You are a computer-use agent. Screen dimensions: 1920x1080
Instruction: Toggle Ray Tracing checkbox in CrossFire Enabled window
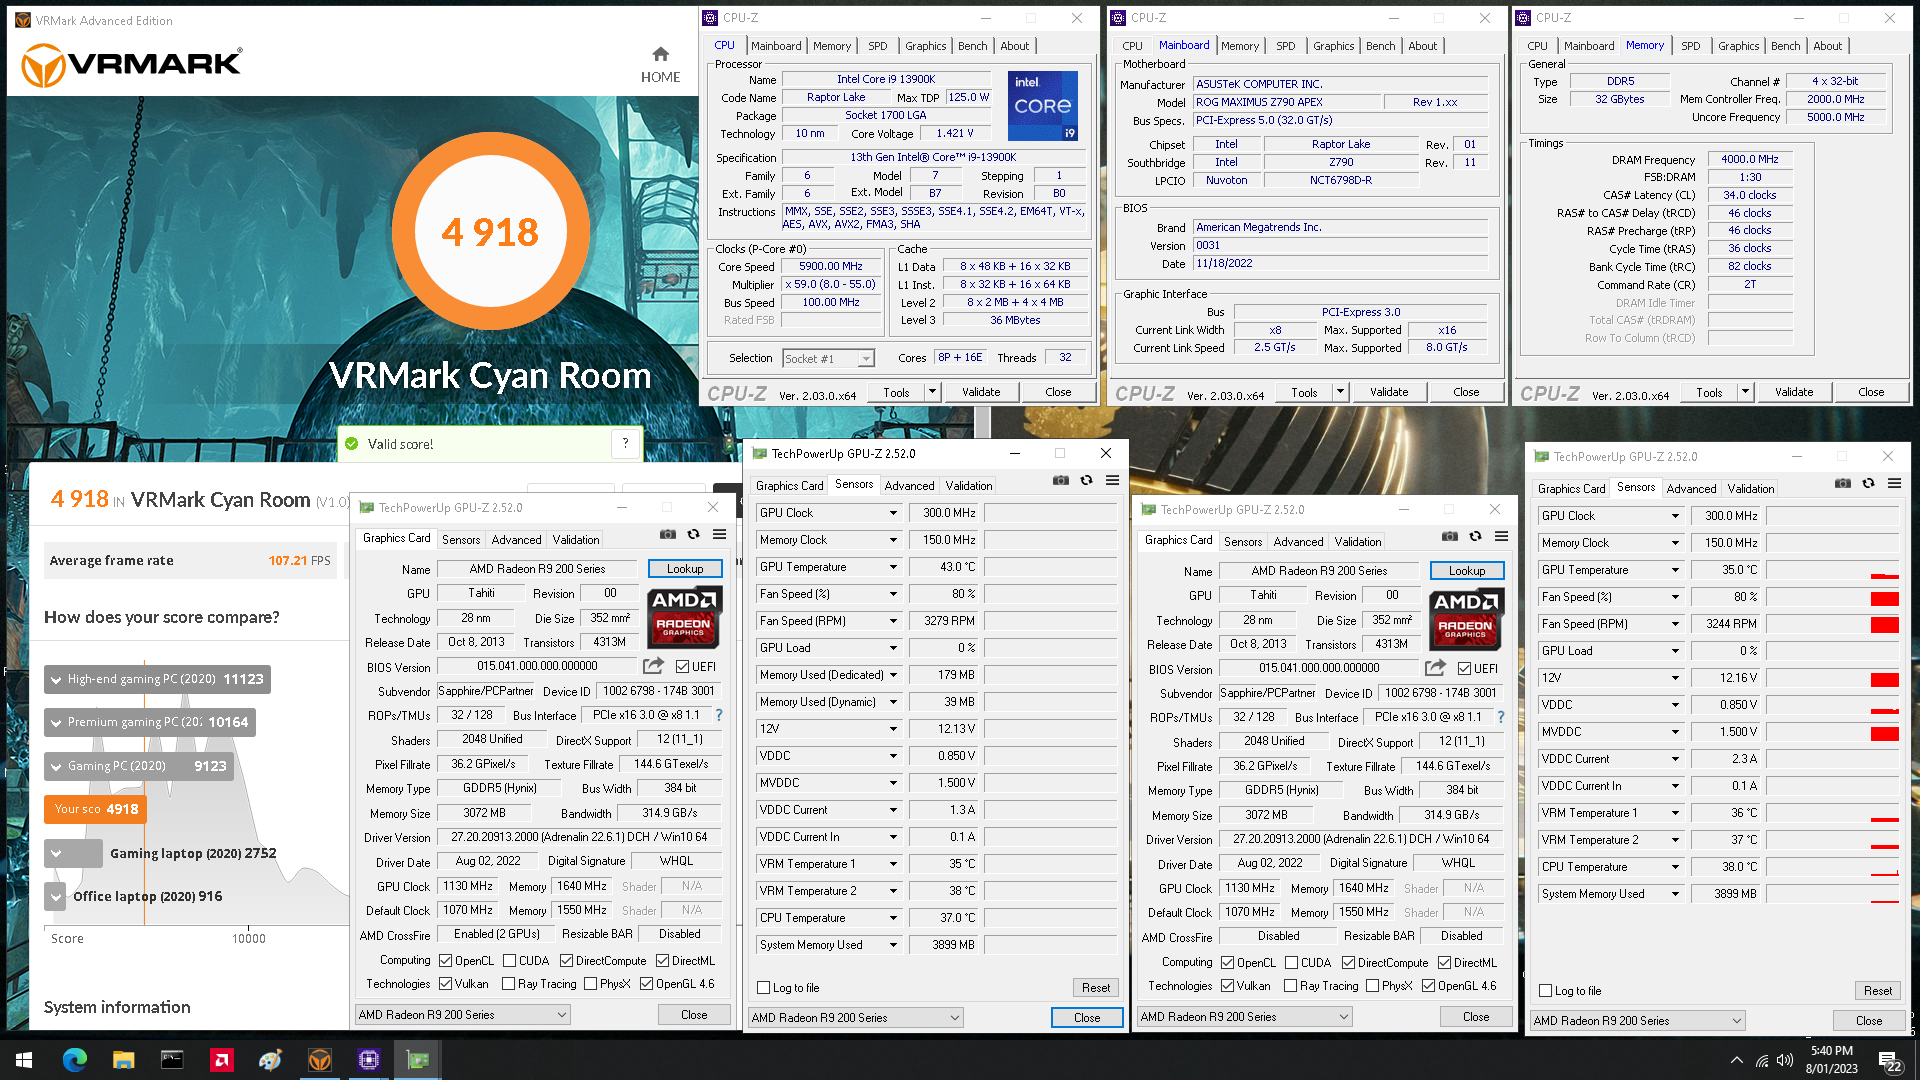coord(509,984)
